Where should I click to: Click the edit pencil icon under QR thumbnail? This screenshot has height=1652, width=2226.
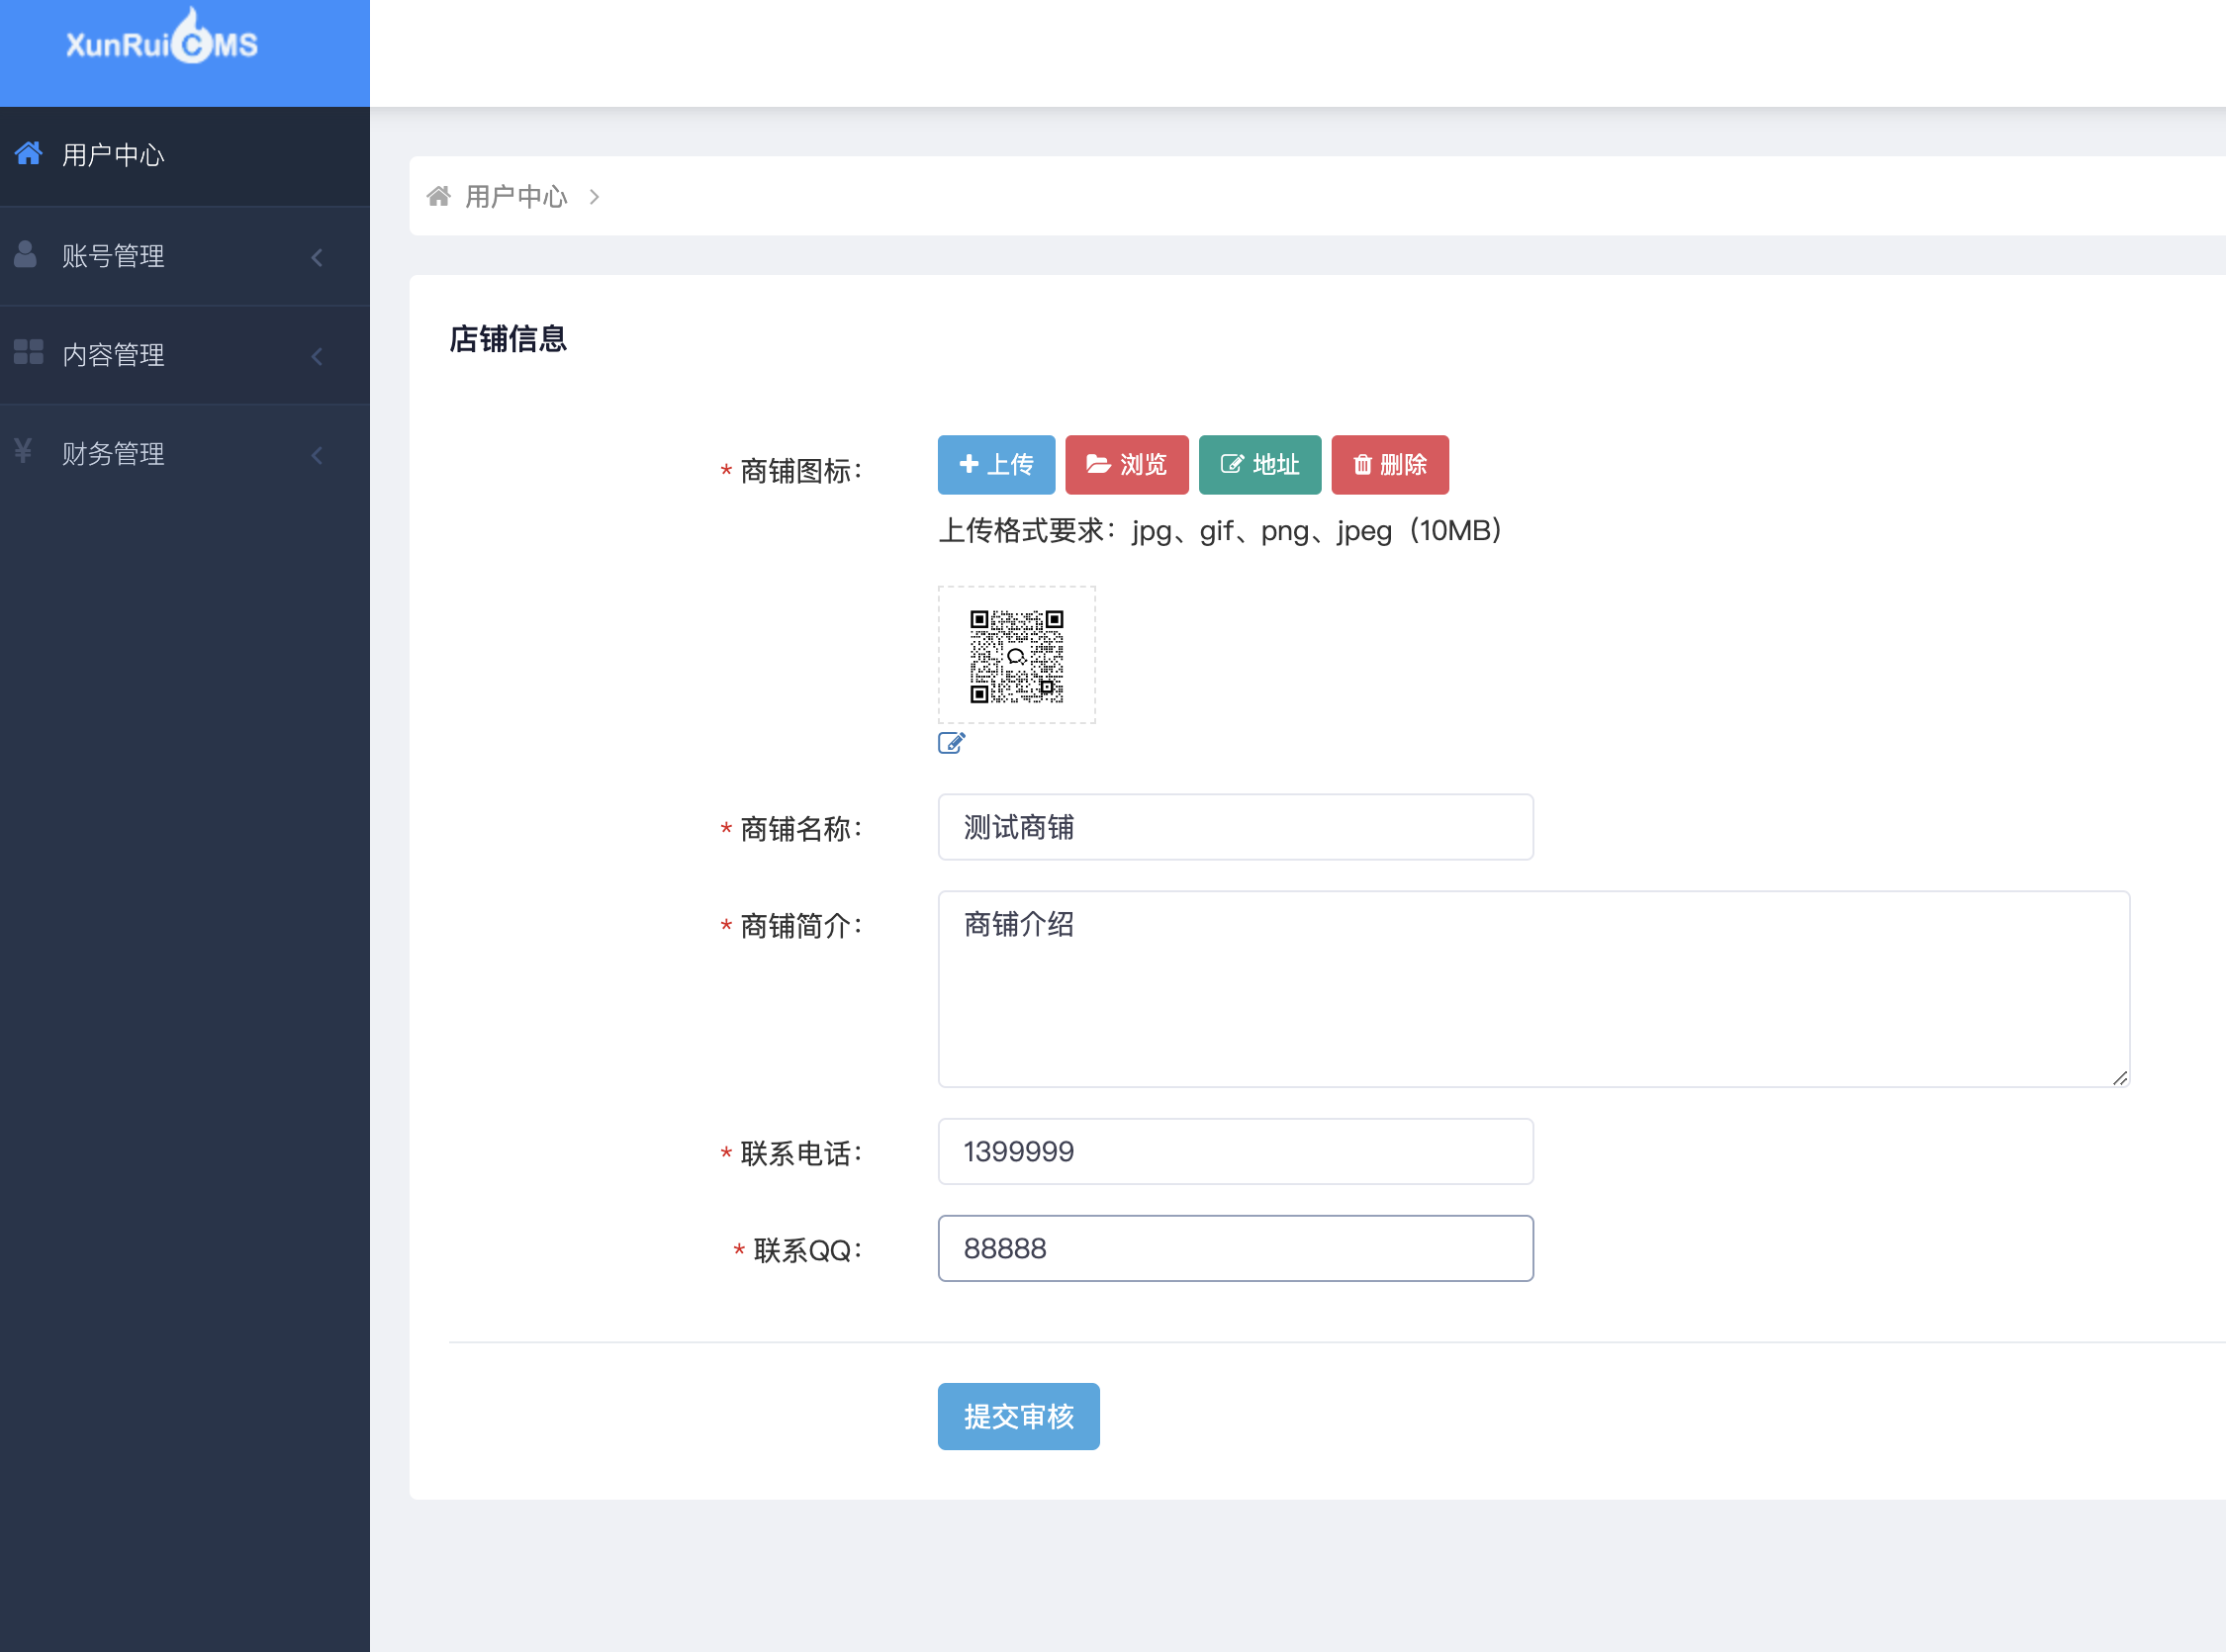[951, 743]
